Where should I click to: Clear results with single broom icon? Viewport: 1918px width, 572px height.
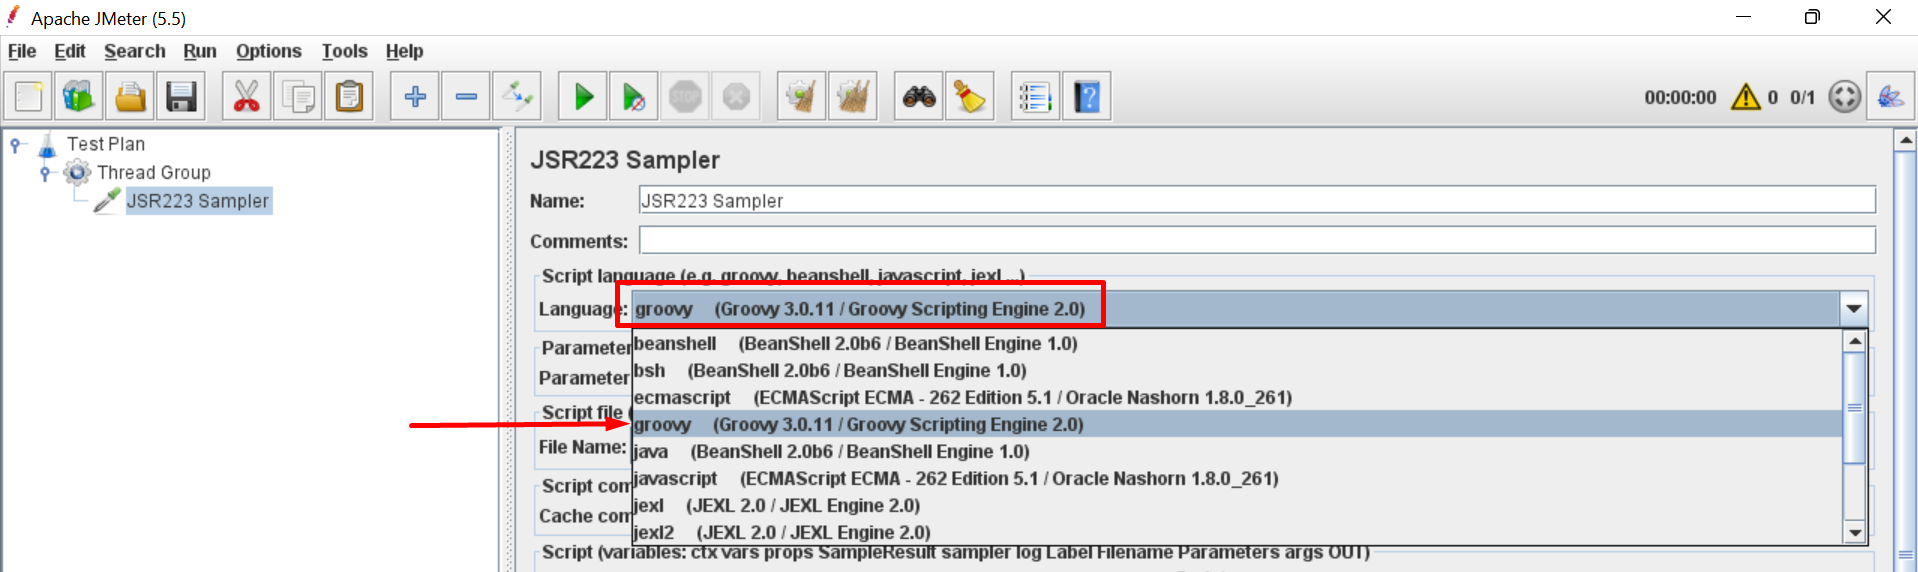802,97
